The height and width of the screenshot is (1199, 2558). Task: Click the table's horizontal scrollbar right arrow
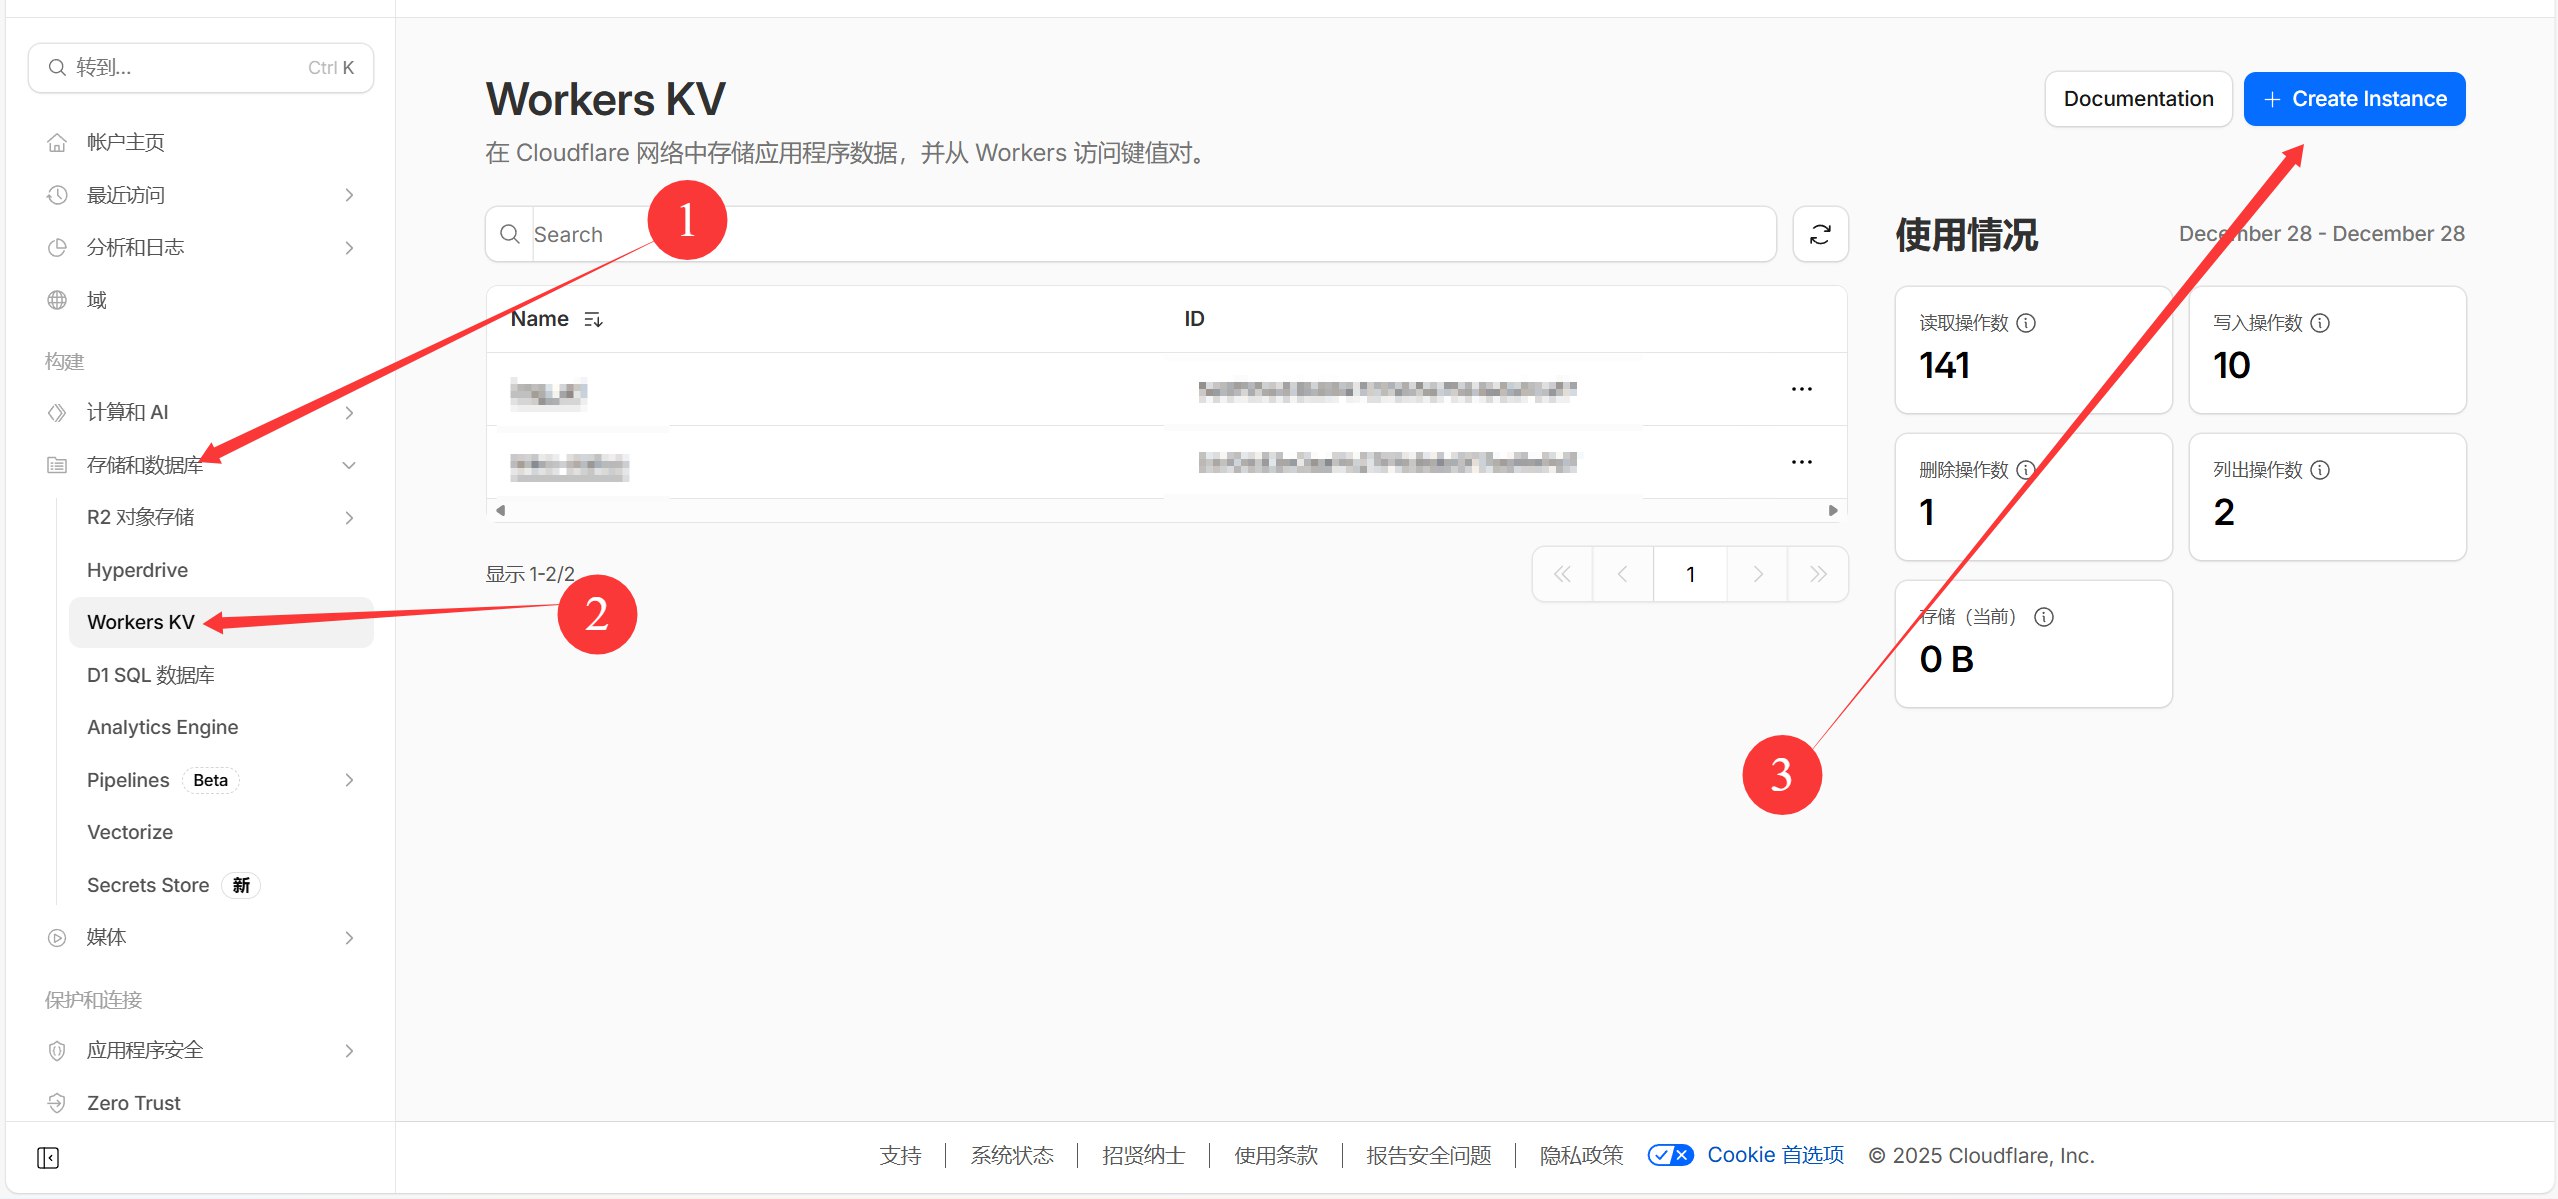click(x=1832, y=510)
